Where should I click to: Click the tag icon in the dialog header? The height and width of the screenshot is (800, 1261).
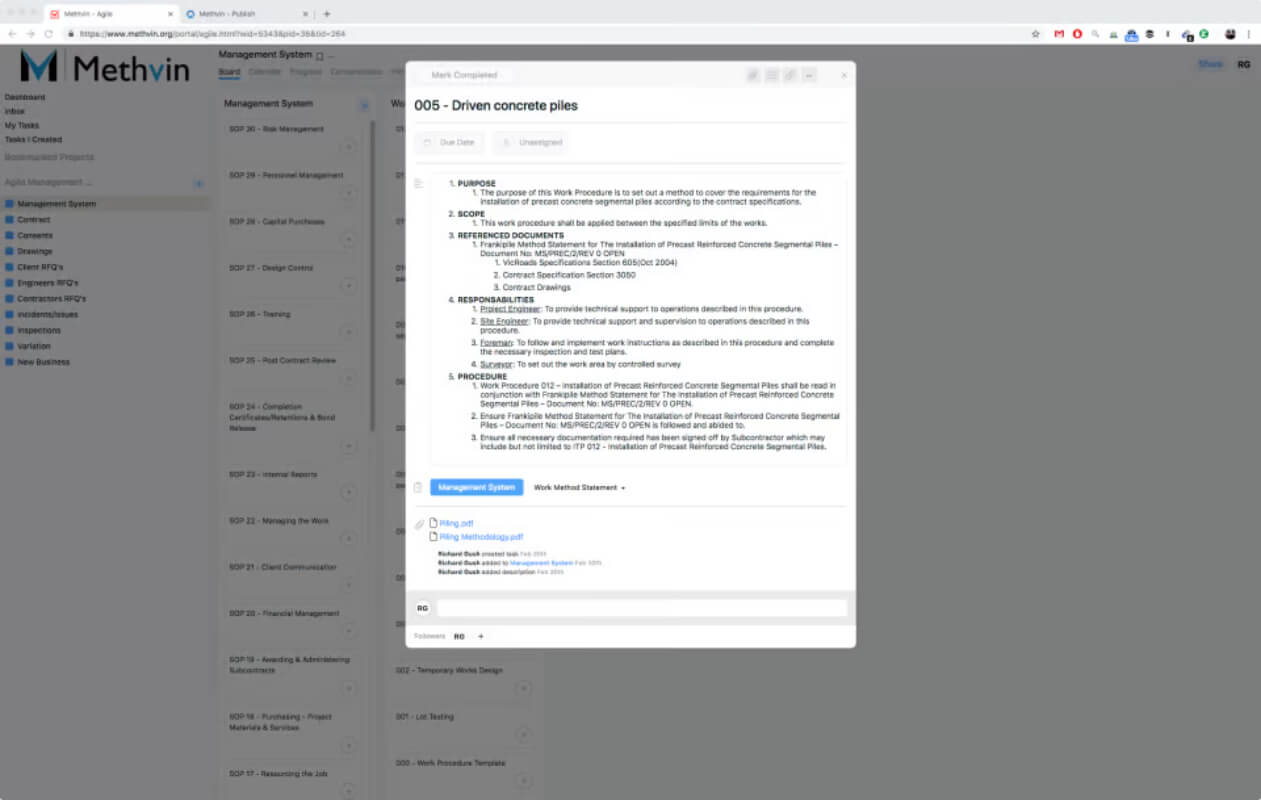[x=753, y=75]
